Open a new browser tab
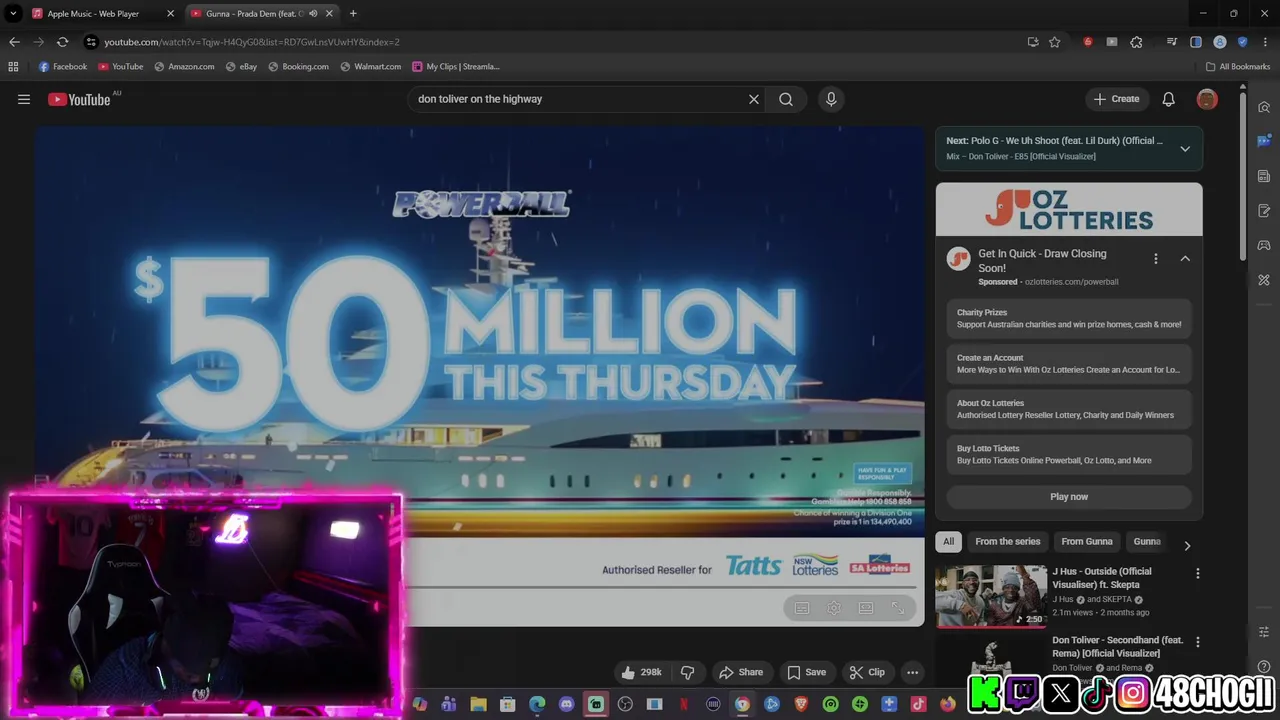 353,14
